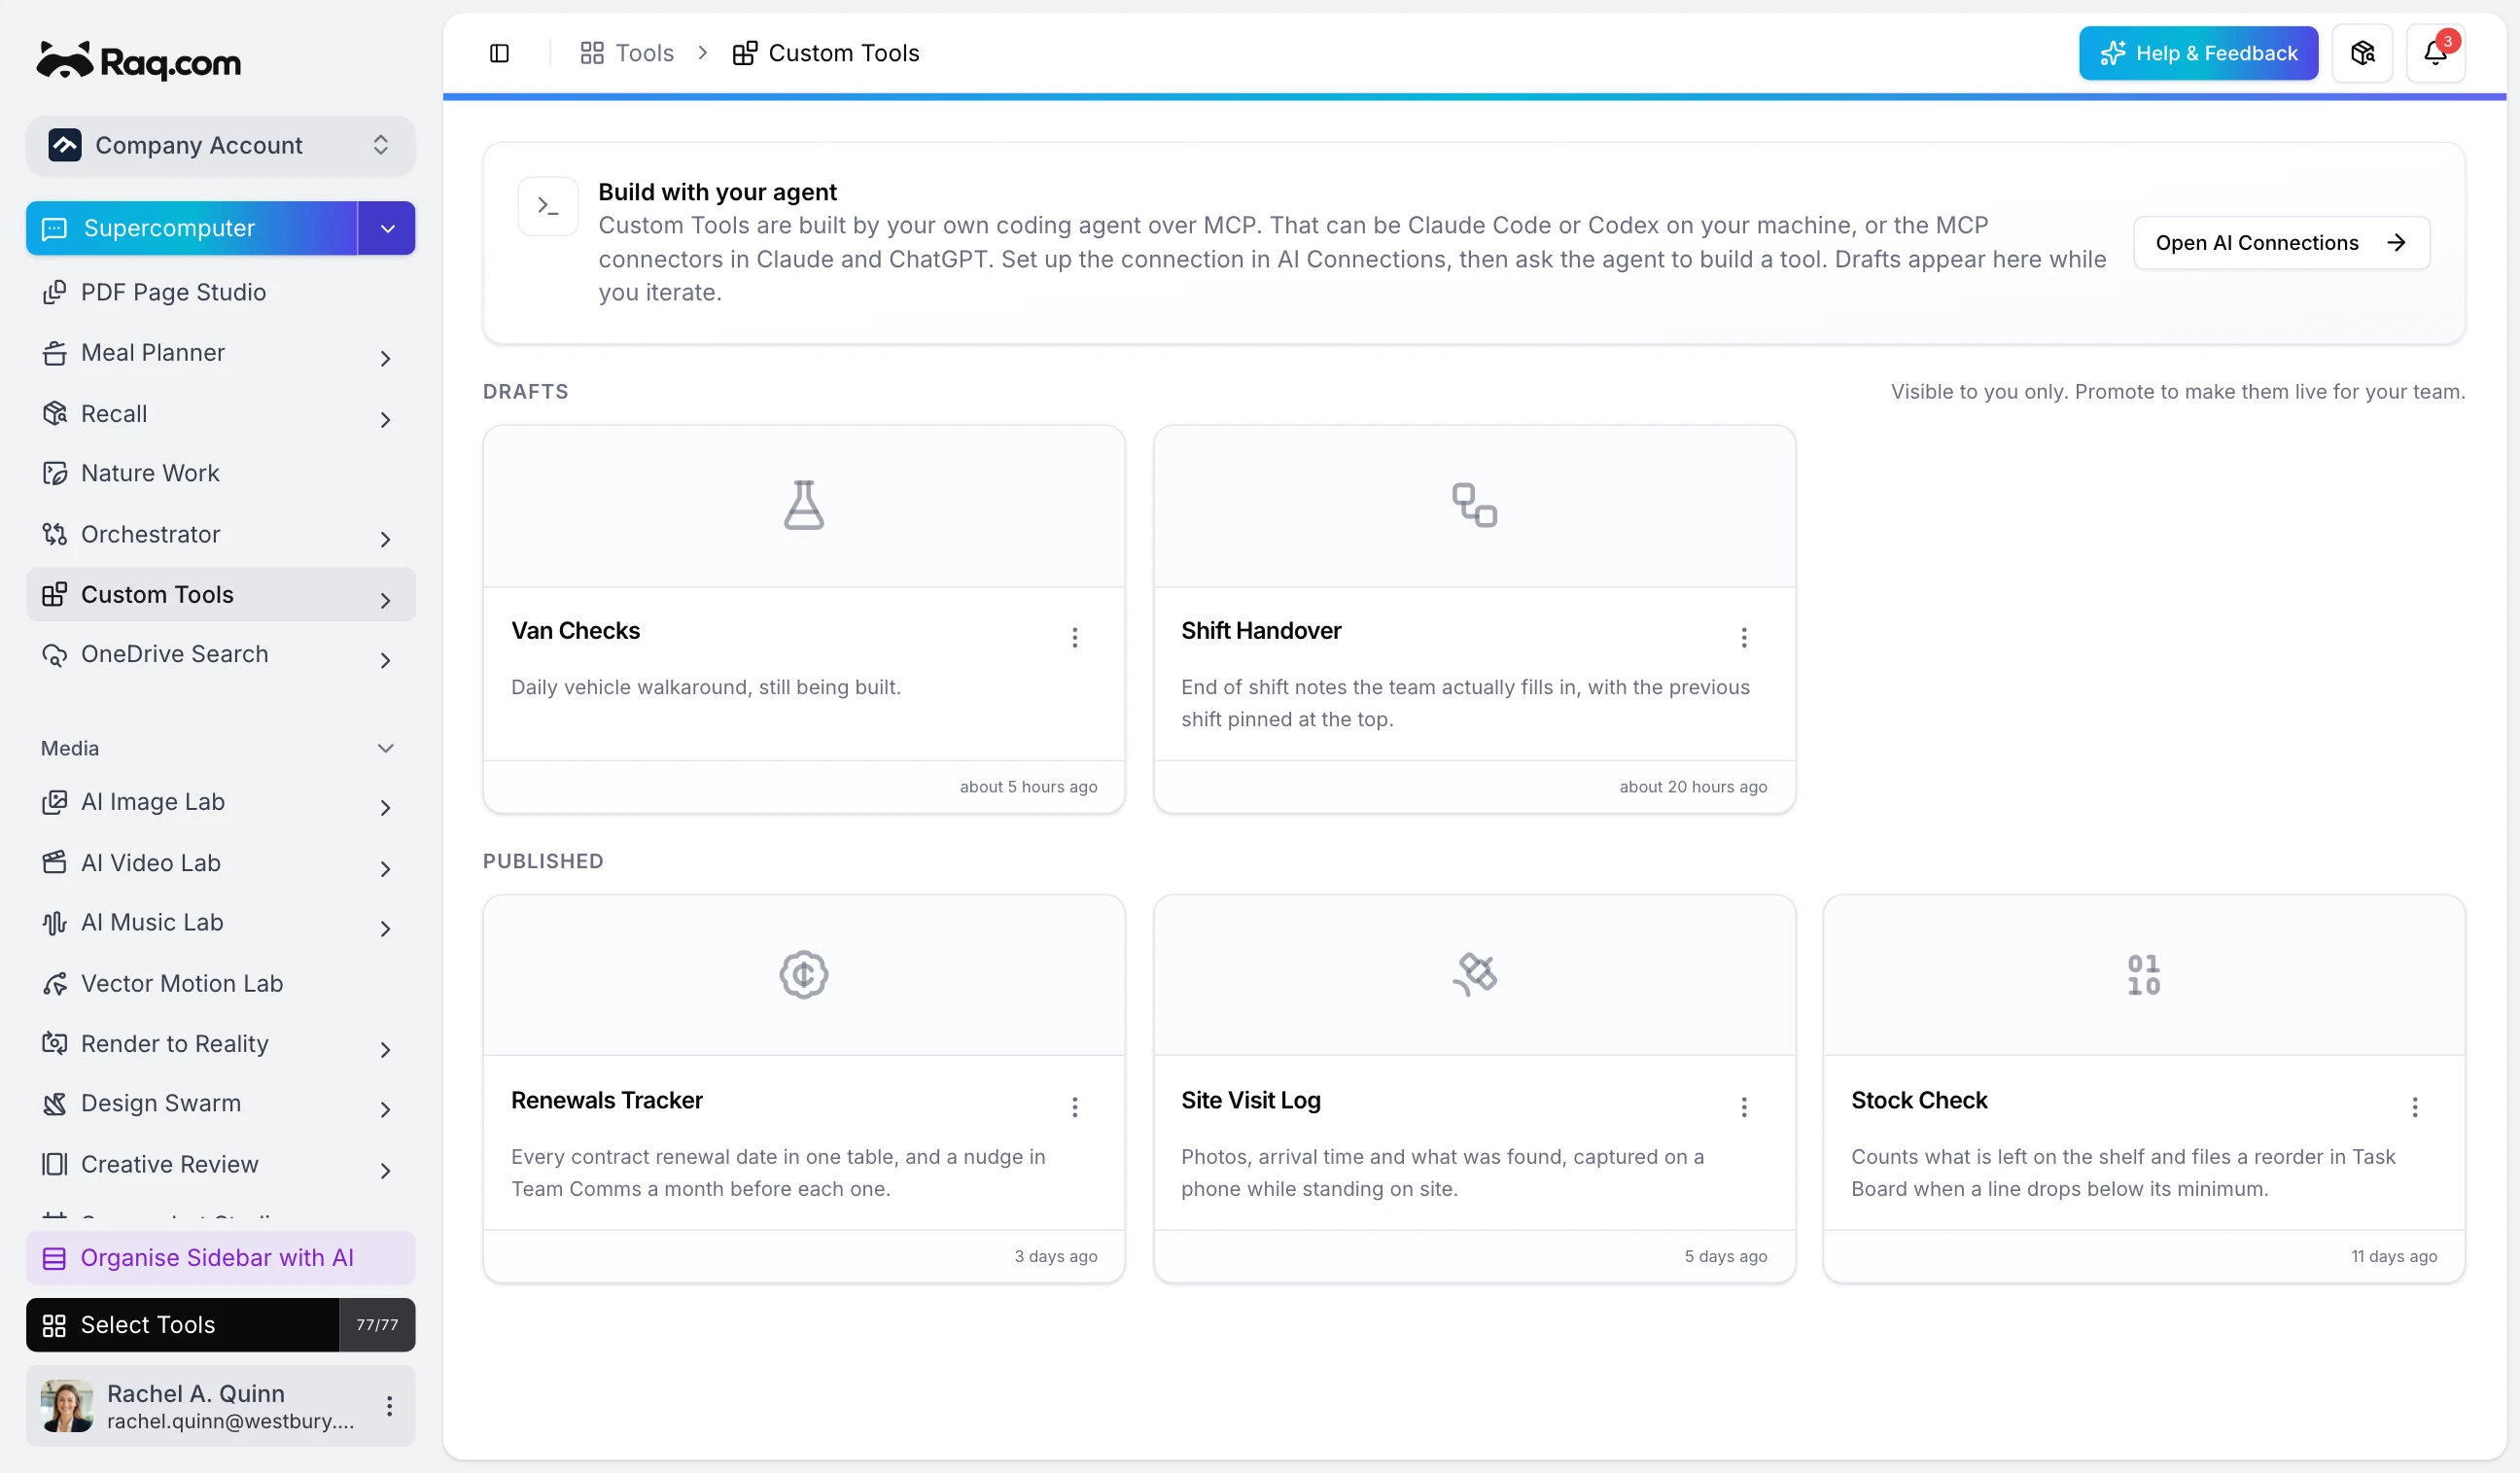Image resolution: width=2520 pixels, height=1473 pixels.
Task: Click the Site Visit Log satellite icon
Action: pos(1474,974)
